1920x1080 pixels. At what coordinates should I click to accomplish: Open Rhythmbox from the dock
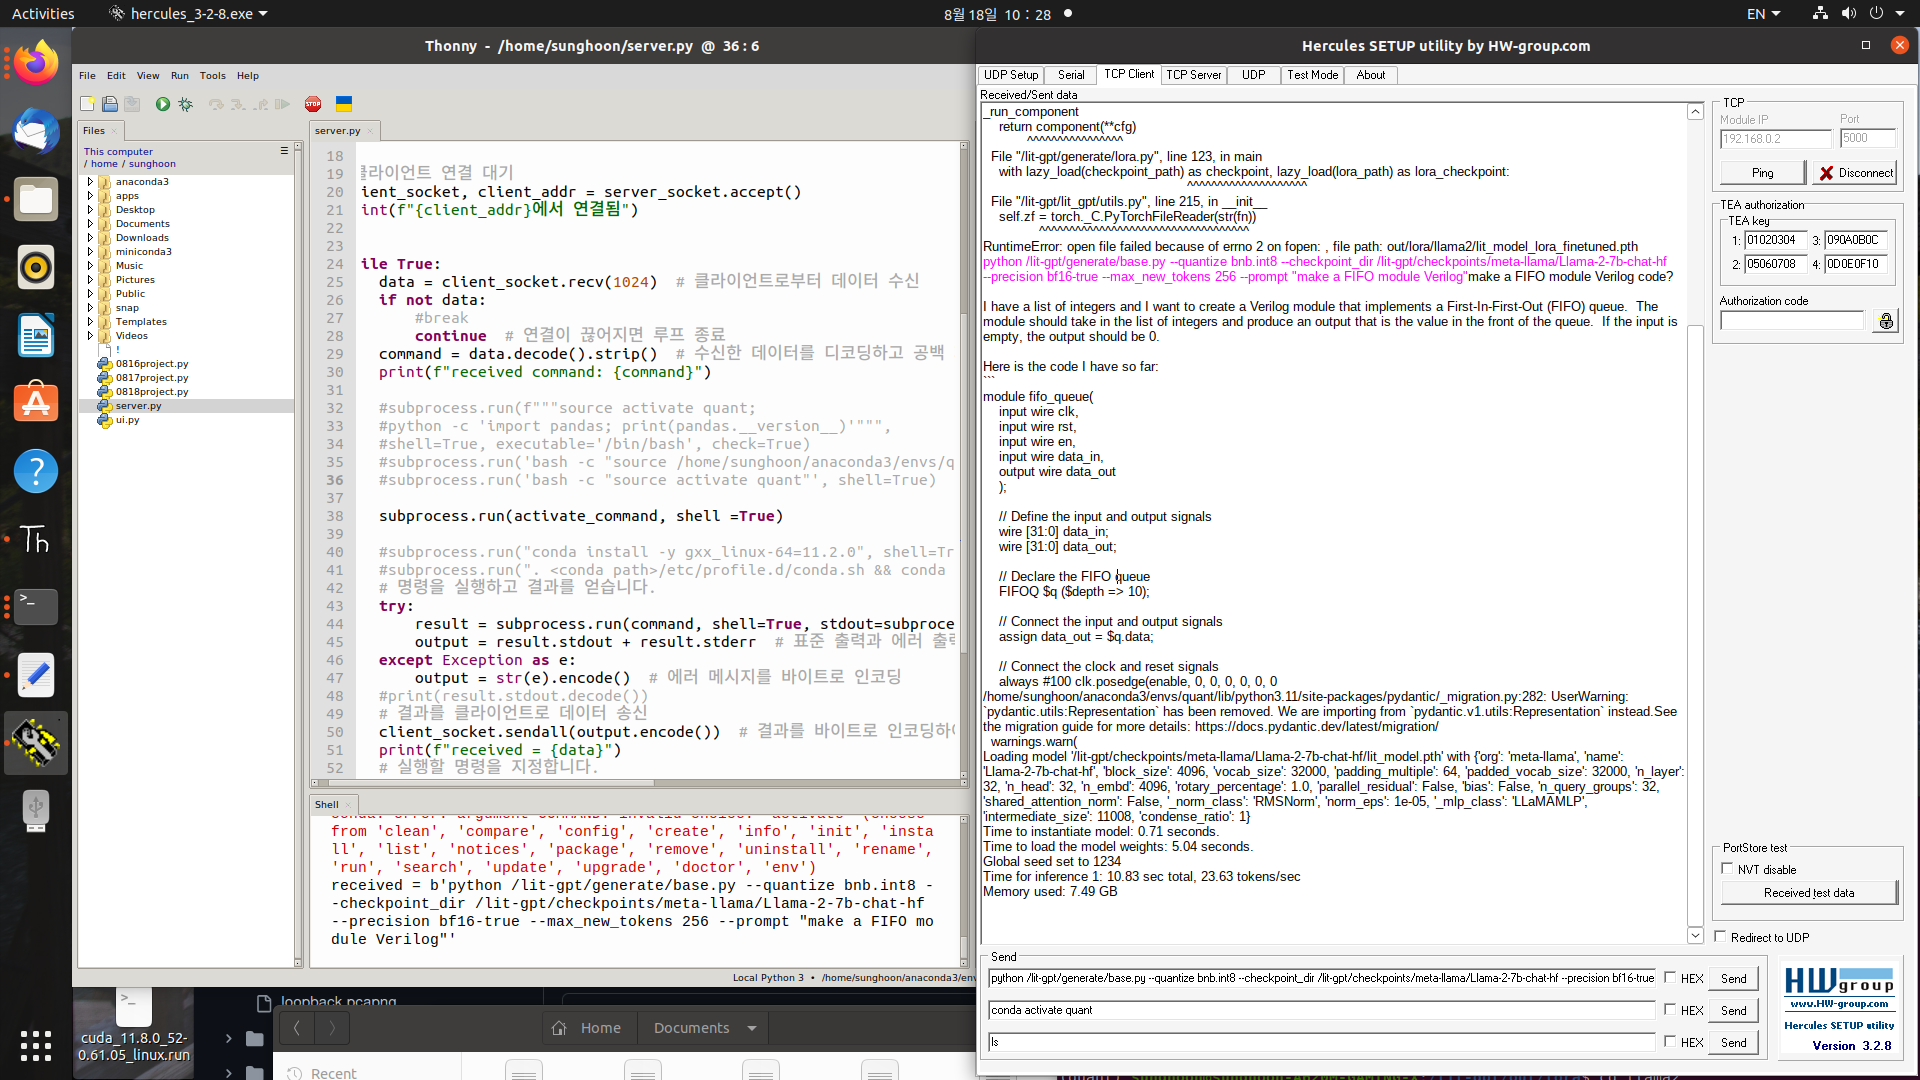pyautogui.click(x=36, y=267)
